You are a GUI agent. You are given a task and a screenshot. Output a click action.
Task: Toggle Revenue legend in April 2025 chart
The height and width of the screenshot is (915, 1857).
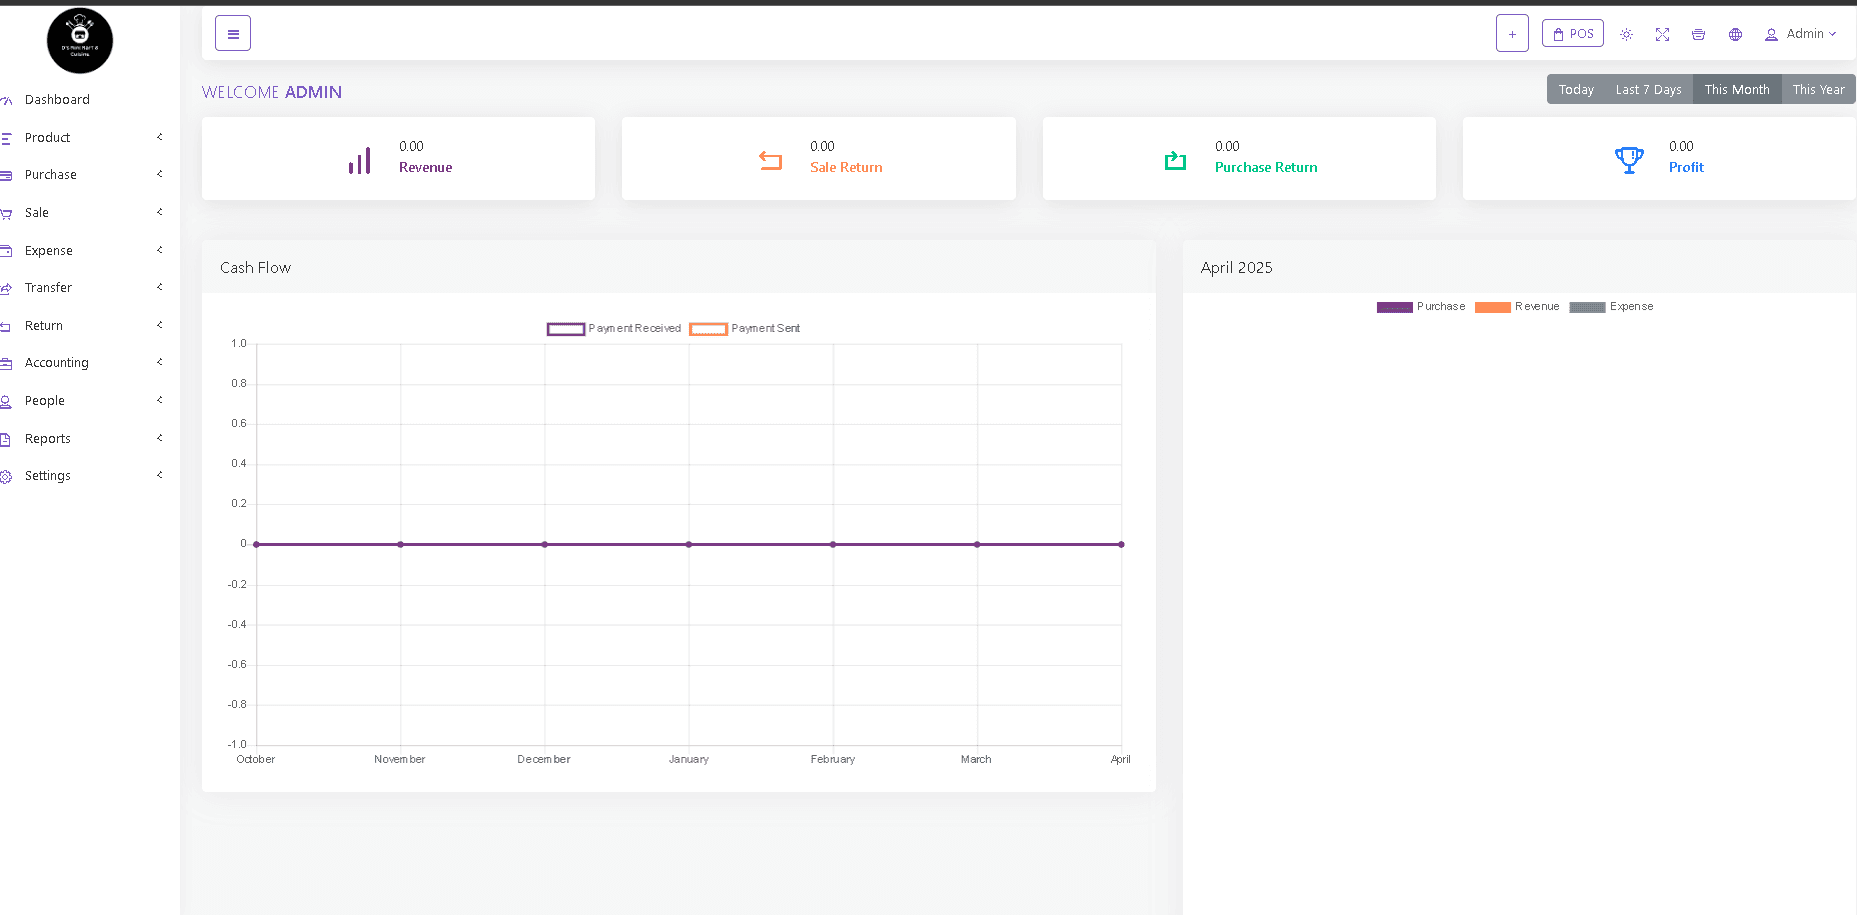(x=1517, y=307)
